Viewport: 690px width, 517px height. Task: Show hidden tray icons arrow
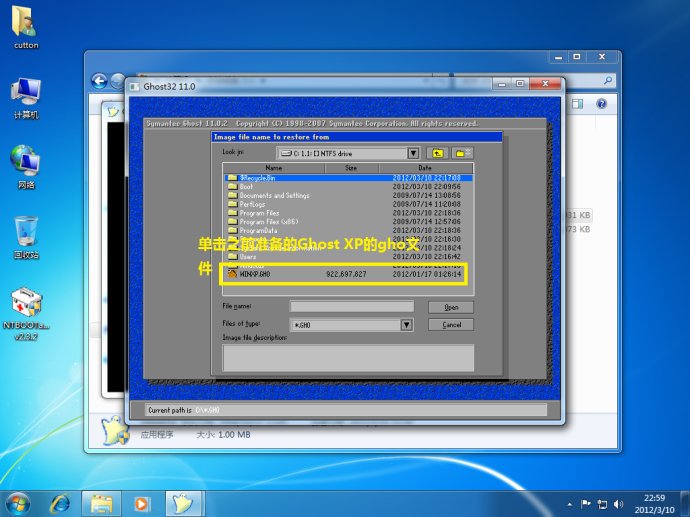coord(570,504)
